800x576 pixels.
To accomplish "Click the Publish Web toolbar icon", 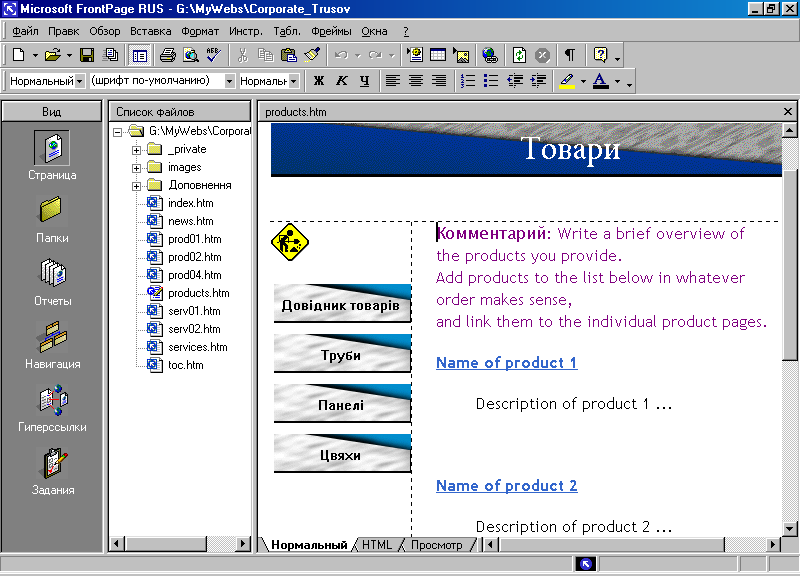I will point(110,55).
